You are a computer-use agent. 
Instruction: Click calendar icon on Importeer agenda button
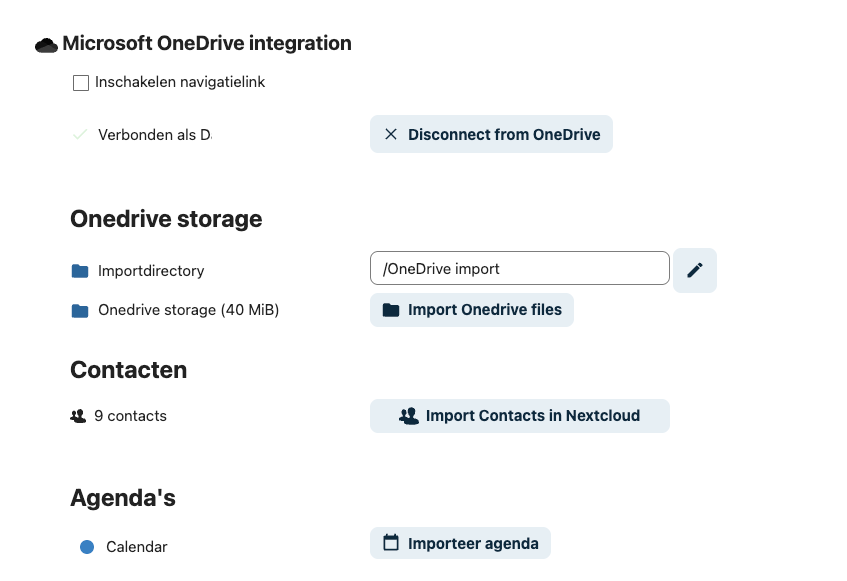point(391,543)
